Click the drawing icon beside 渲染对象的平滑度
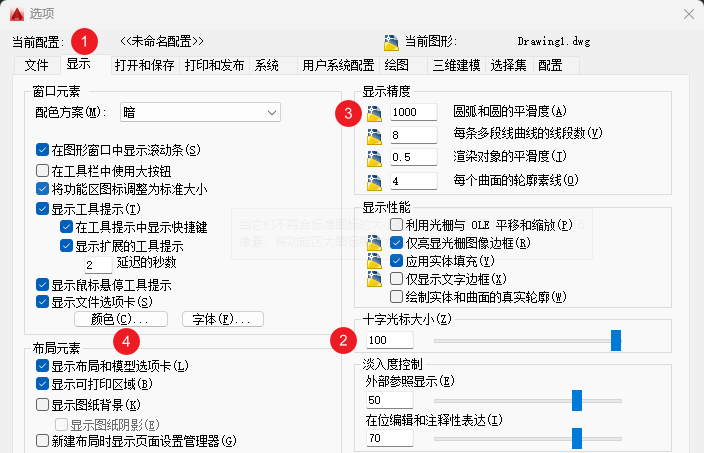 375,158
